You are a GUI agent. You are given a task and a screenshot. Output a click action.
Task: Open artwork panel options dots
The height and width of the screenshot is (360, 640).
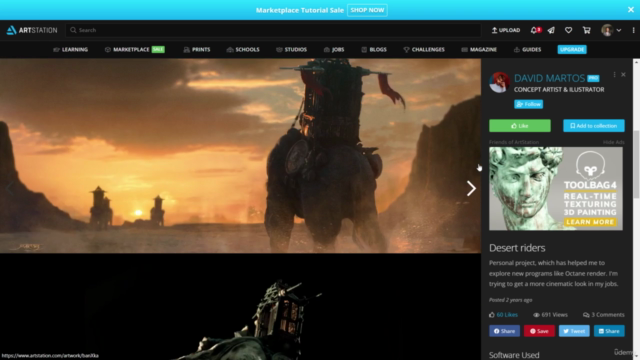614,75
